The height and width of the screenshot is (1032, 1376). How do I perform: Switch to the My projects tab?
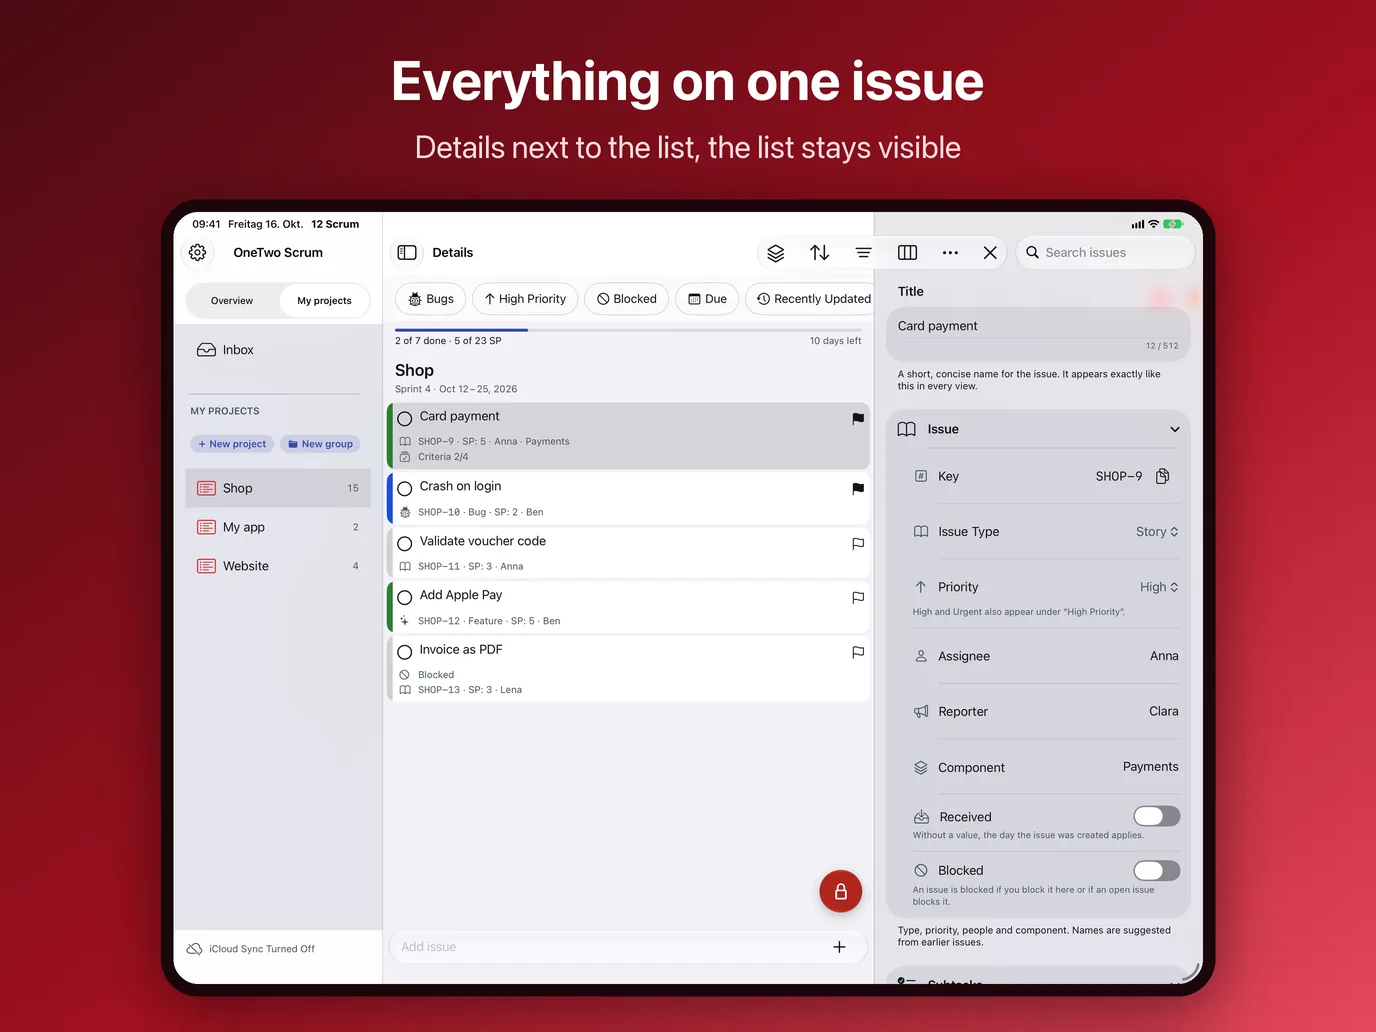click(324, 301)
